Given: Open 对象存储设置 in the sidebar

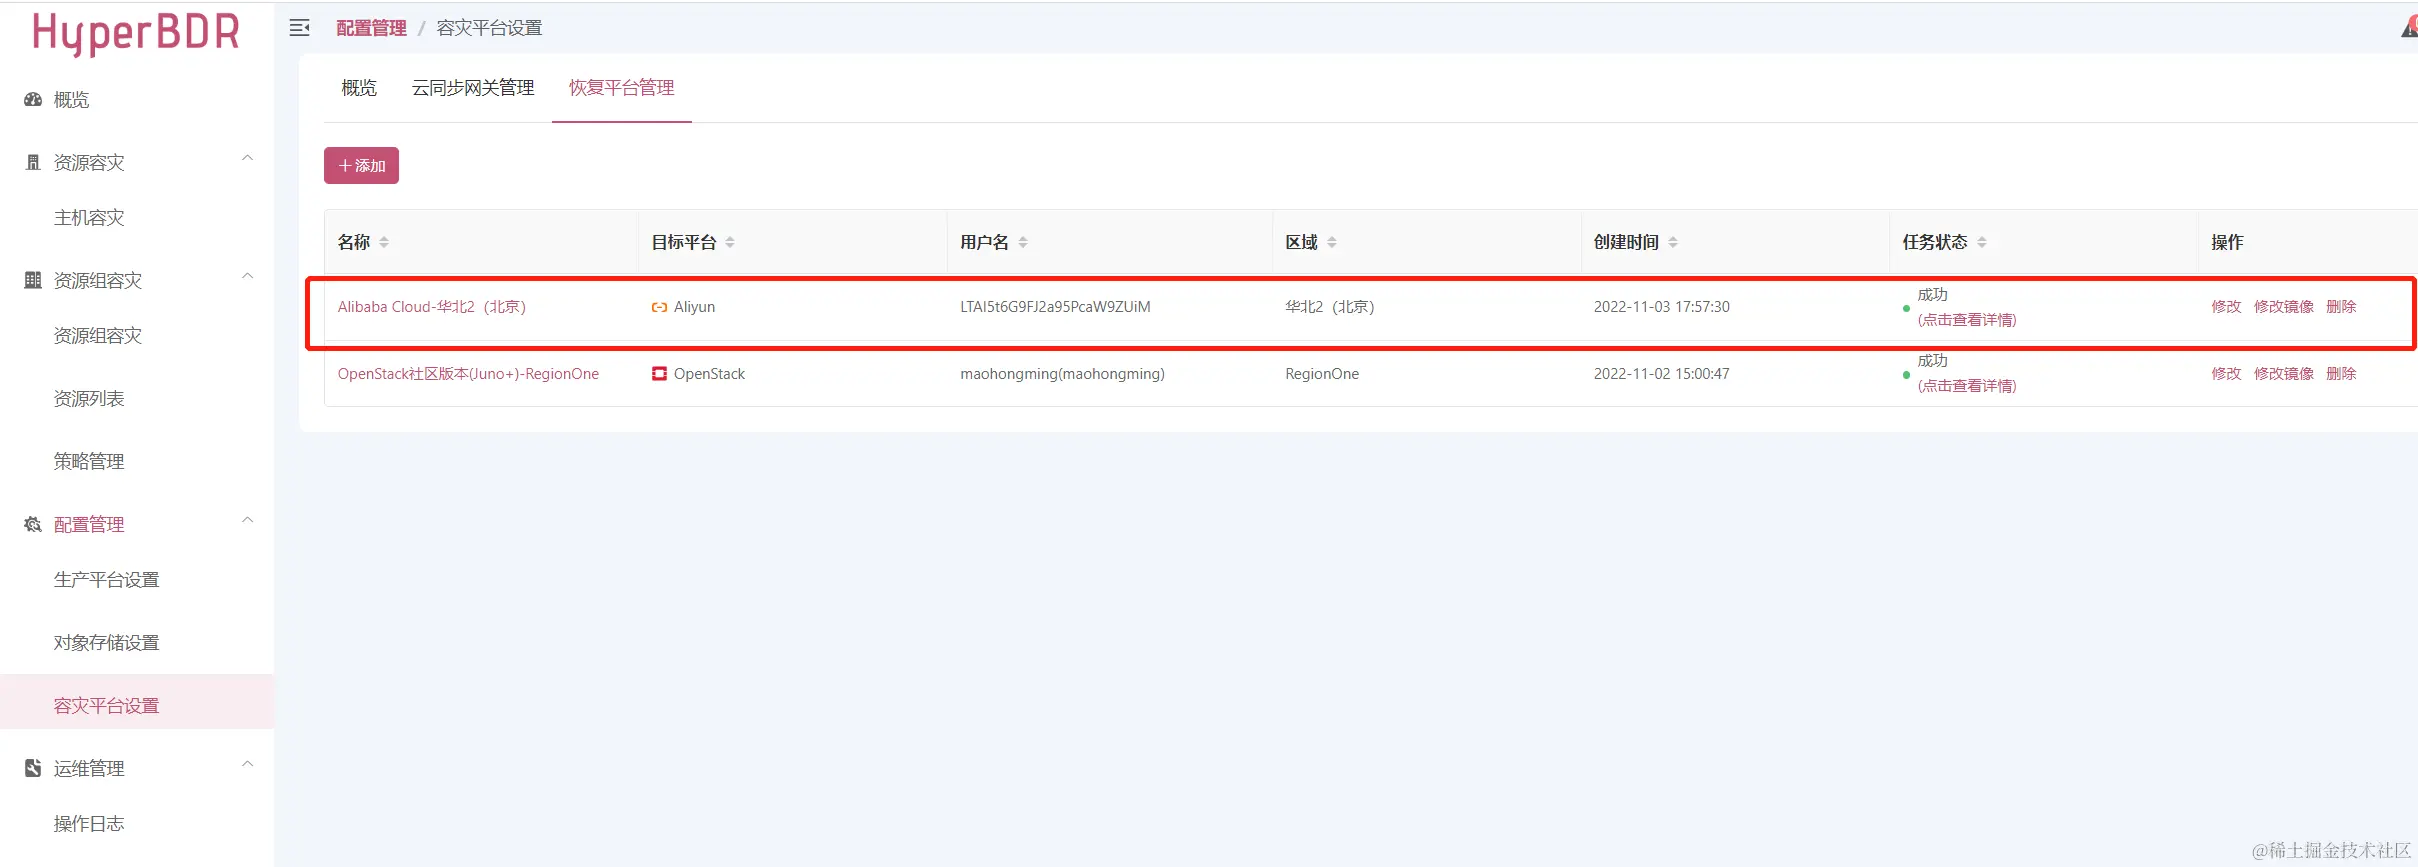Looking at the screenshot, I should point(107,642).
